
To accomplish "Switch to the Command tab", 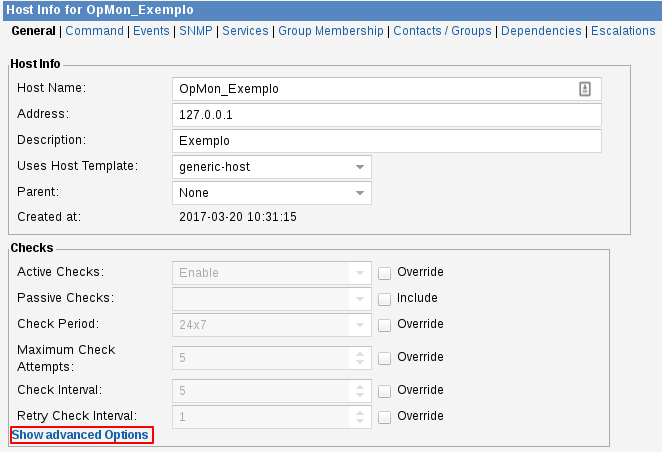I will pos(94,31).
